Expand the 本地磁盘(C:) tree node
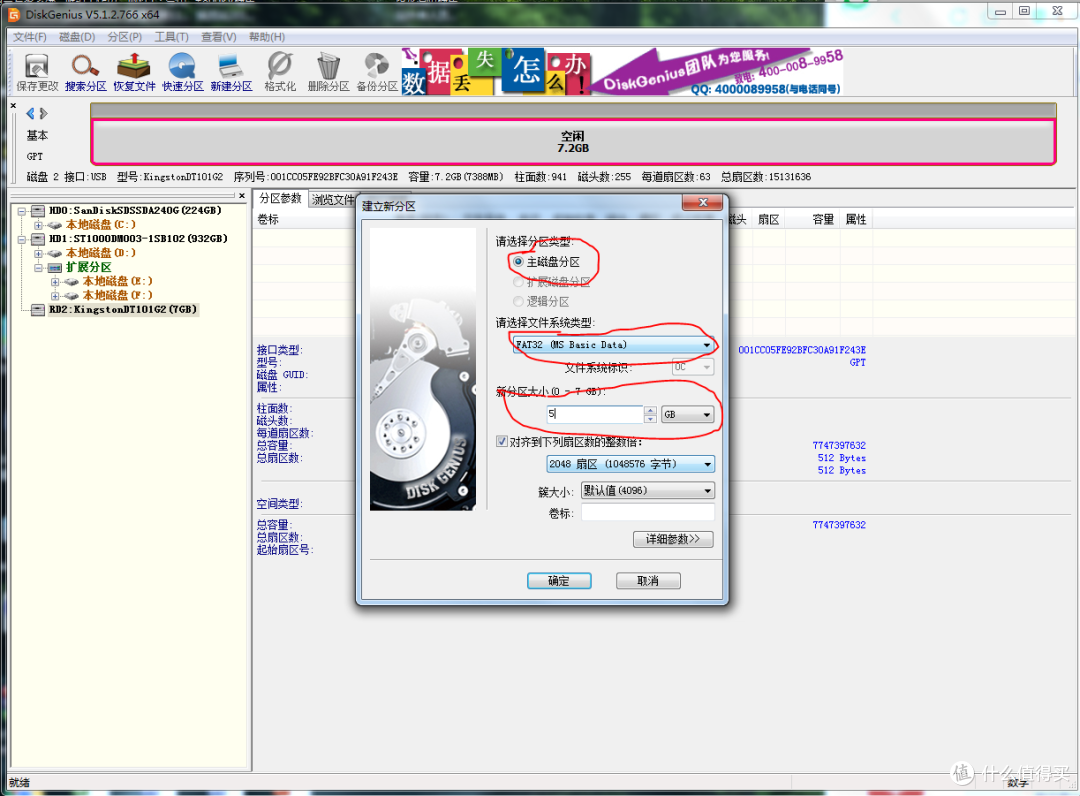The height and width of the screenshot is (796, 1080). 39,225
